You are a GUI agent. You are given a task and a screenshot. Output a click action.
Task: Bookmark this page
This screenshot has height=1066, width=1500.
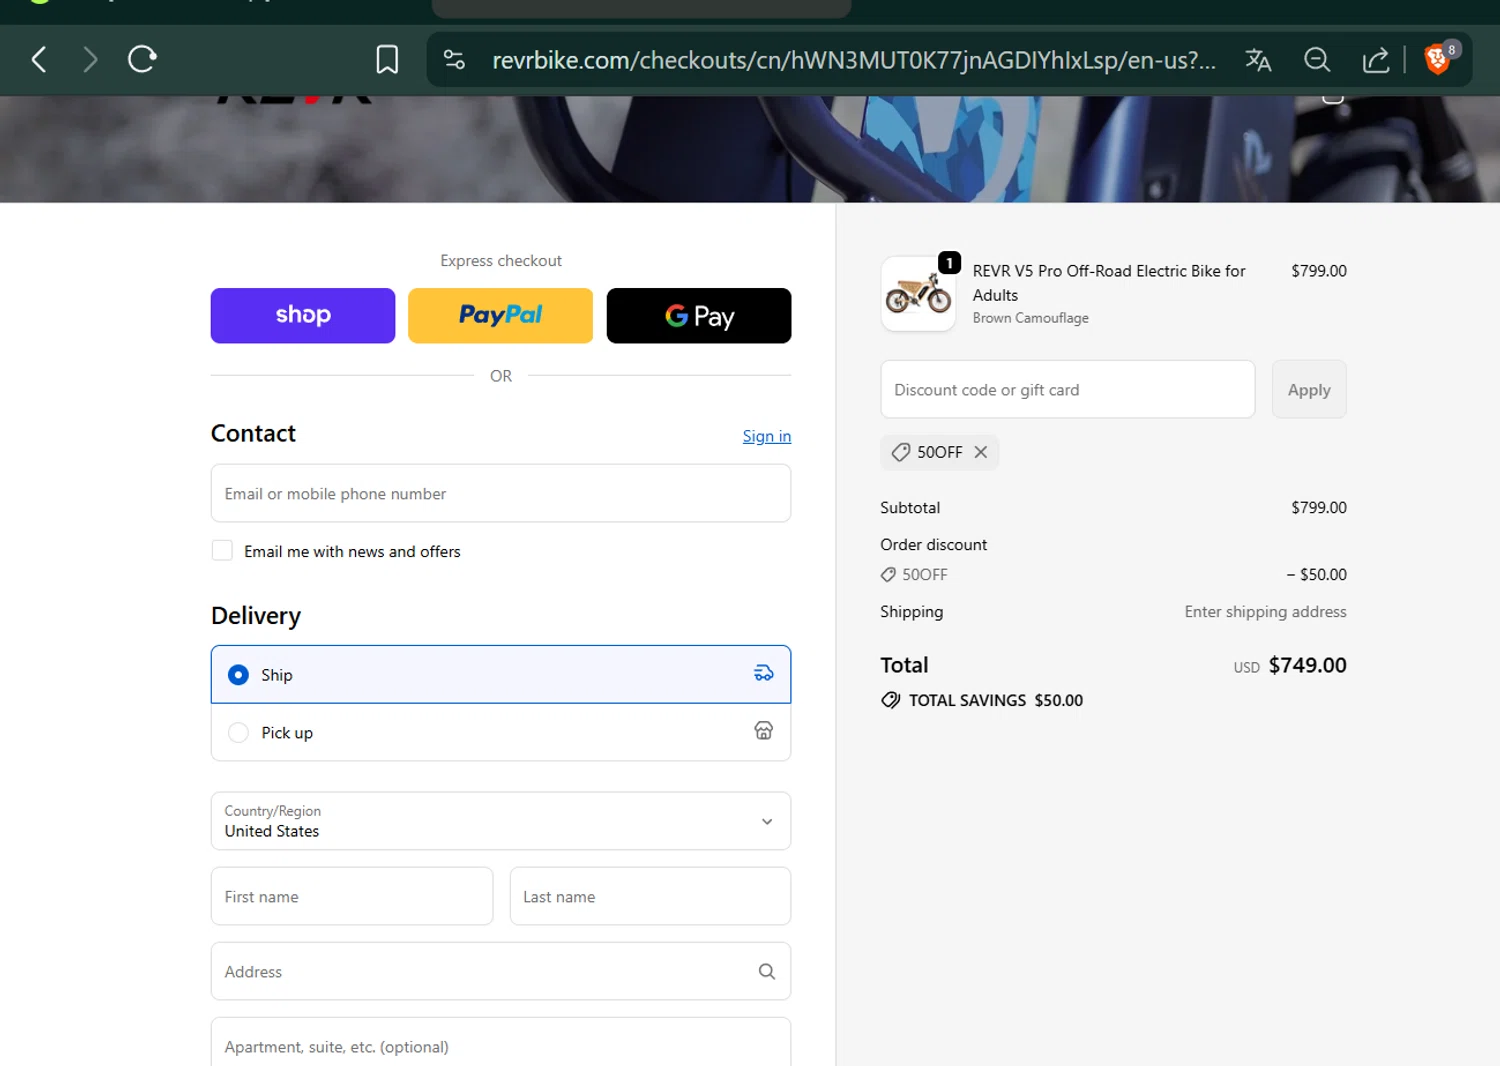pyautogui.click(x=387, y=60)
